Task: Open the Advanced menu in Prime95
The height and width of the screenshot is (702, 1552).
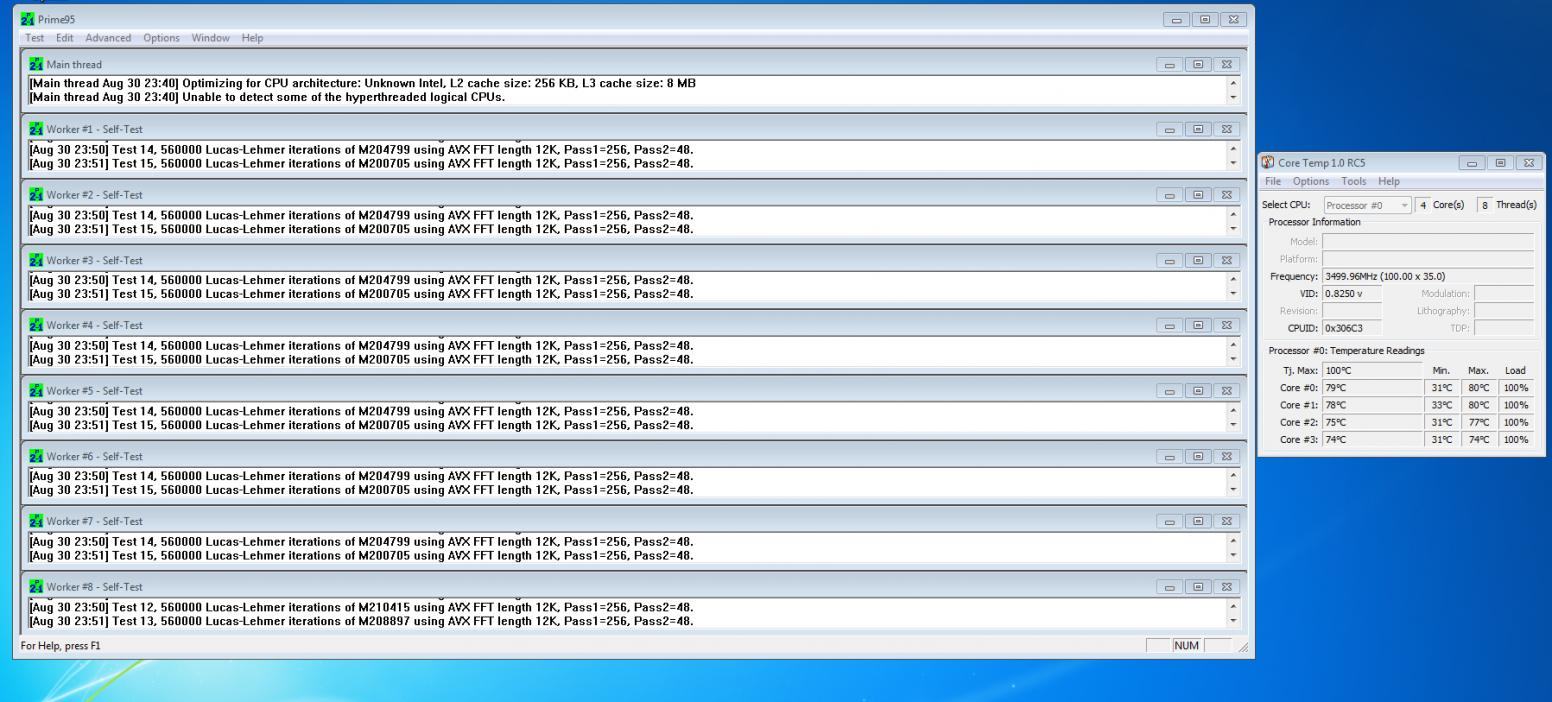Action: (108, 38)
